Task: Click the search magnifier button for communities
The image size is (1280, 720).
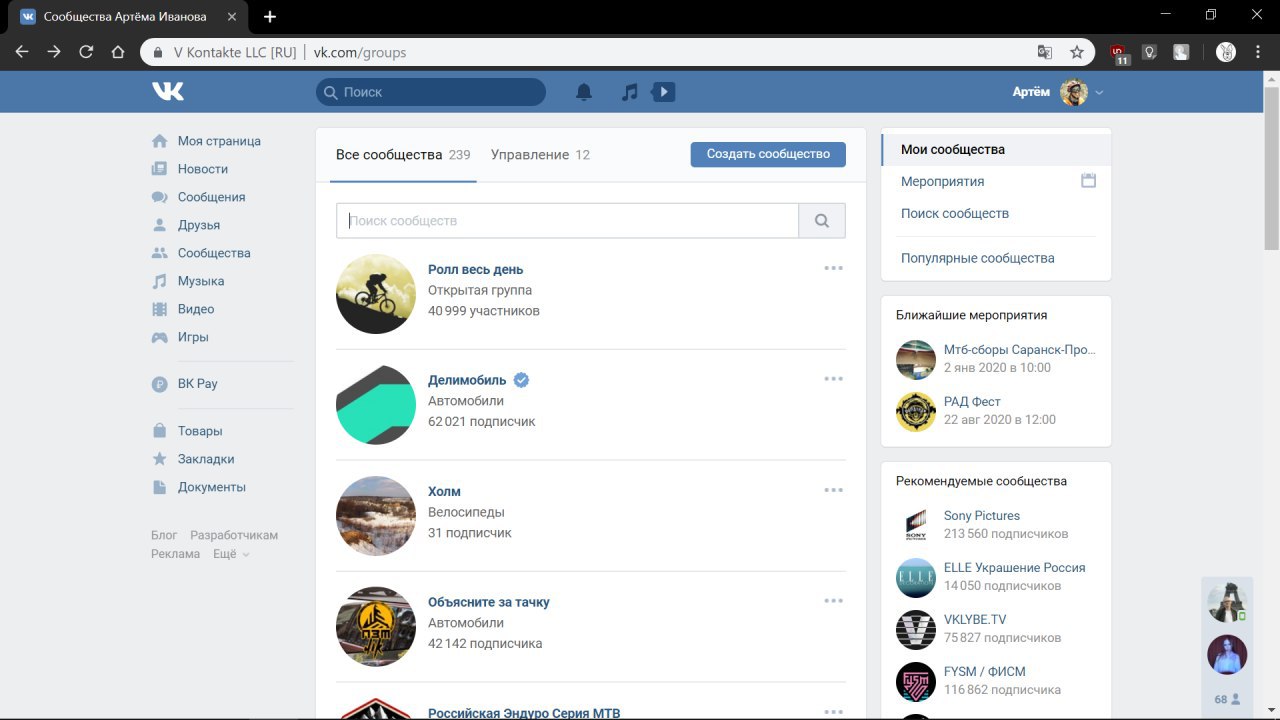Action: [x=822, y=221]
